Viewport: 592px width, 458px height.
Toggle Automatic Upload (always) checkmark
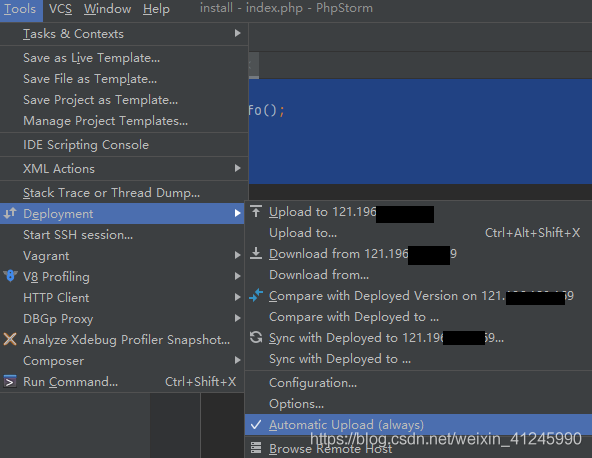[256, 424]
